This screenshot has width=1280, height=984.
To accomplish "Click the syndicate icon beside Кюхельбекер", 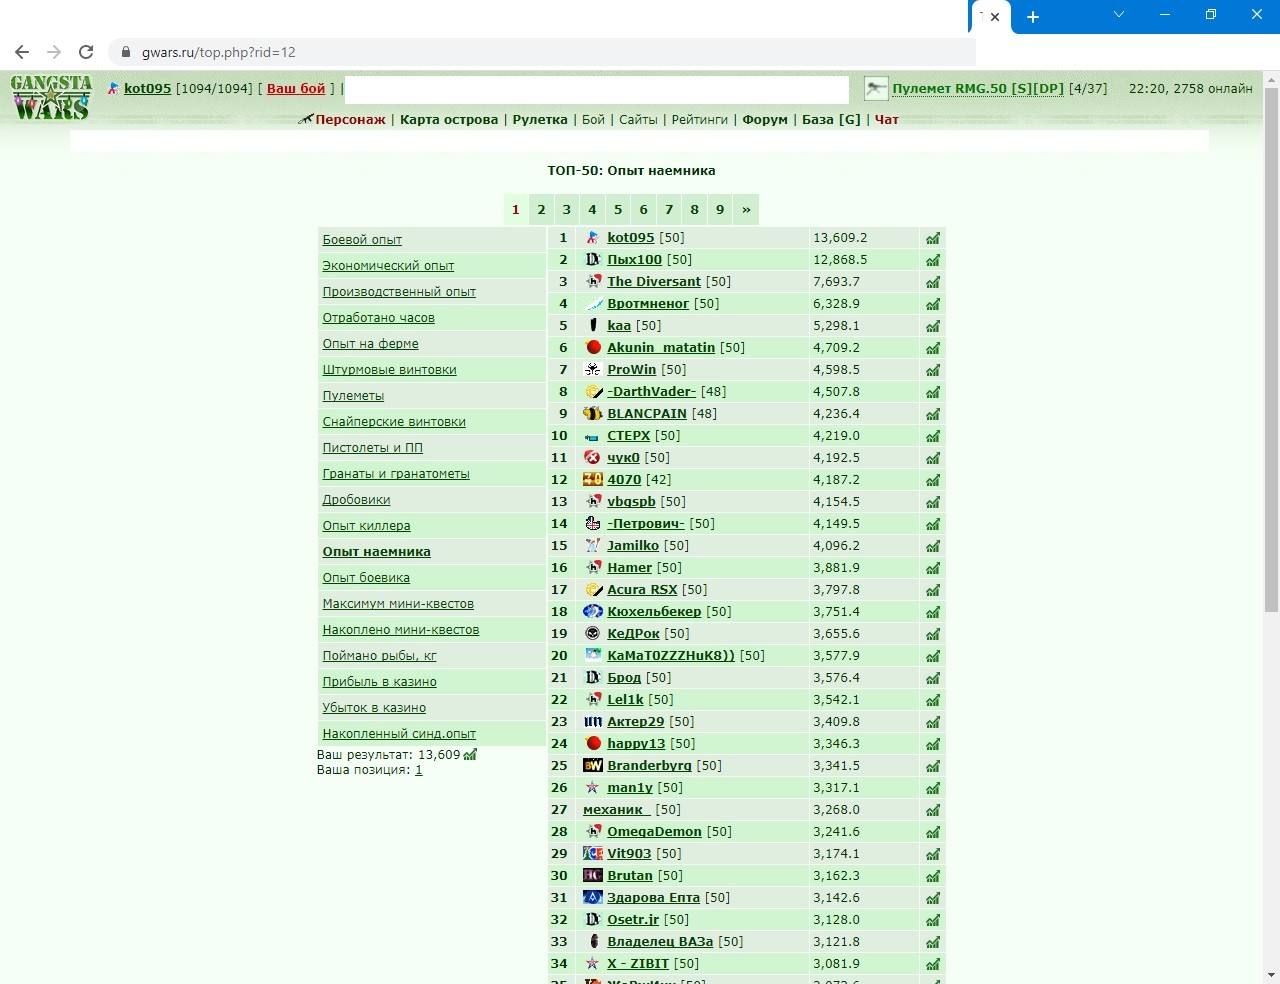I will (x=593, y=612).
